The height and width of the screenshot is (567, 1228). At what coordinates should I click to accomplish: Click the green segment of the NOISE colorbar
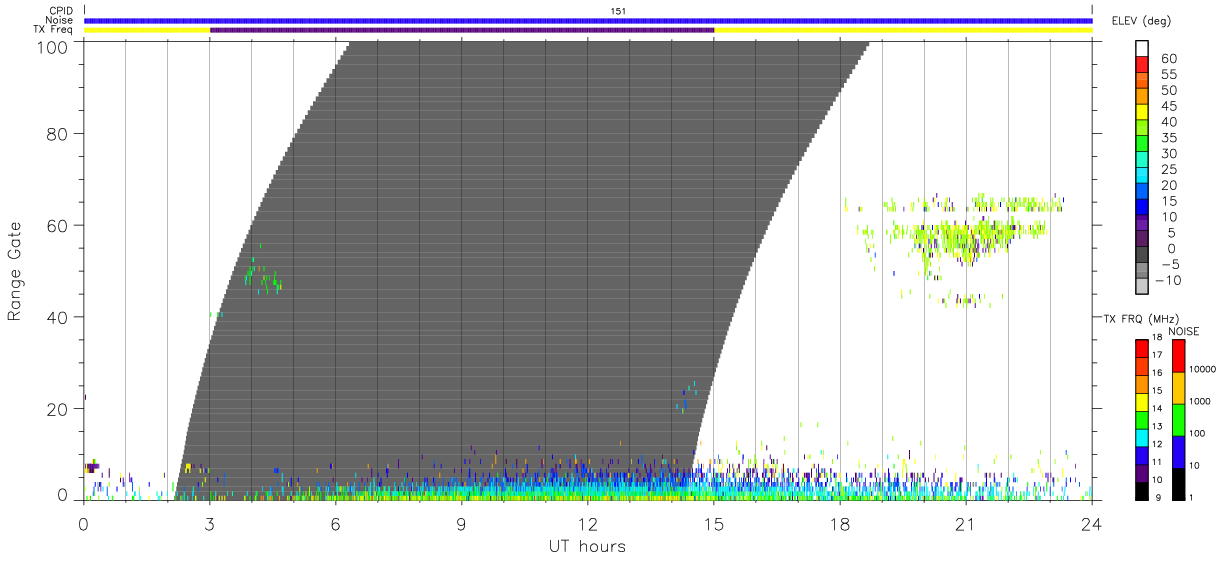[1178, 420]
